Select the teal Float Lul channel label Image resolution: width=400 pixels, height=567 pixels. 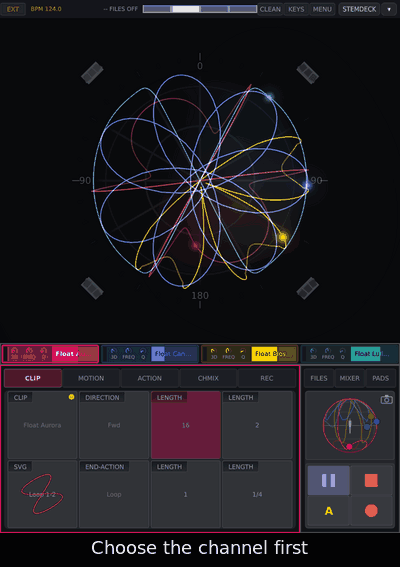(x=374, y=354)
